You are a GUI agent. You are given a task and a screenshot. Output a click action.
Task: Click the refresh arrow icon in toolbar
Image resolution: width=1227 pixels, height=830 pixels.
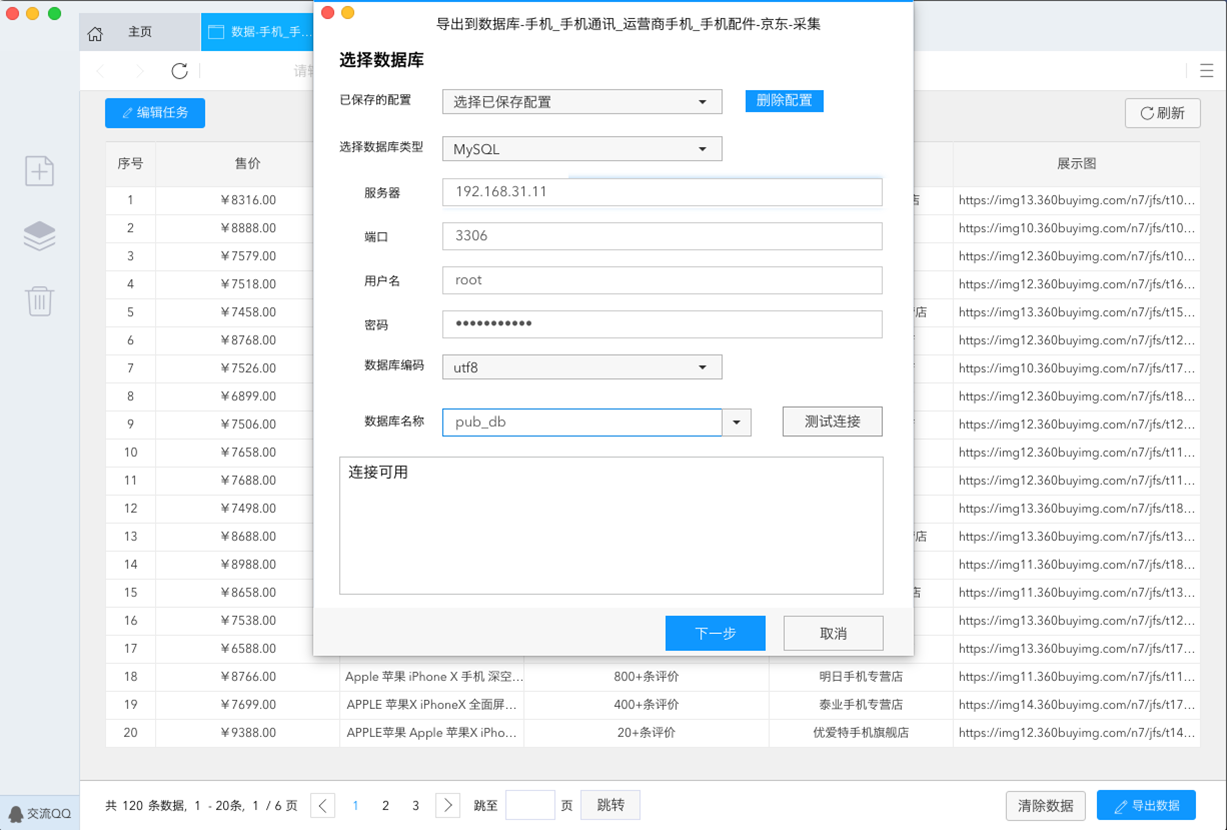[179, 71]
